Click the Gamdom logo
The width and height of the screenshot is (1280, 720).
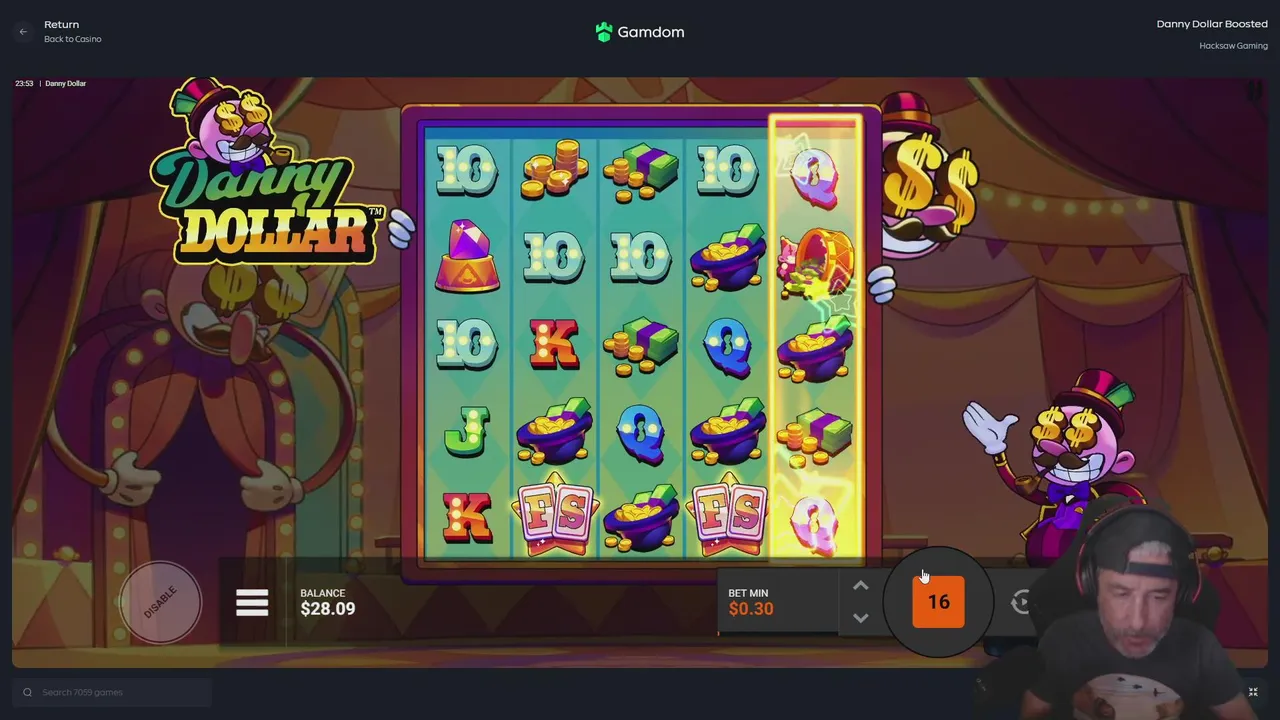(640, 32)
